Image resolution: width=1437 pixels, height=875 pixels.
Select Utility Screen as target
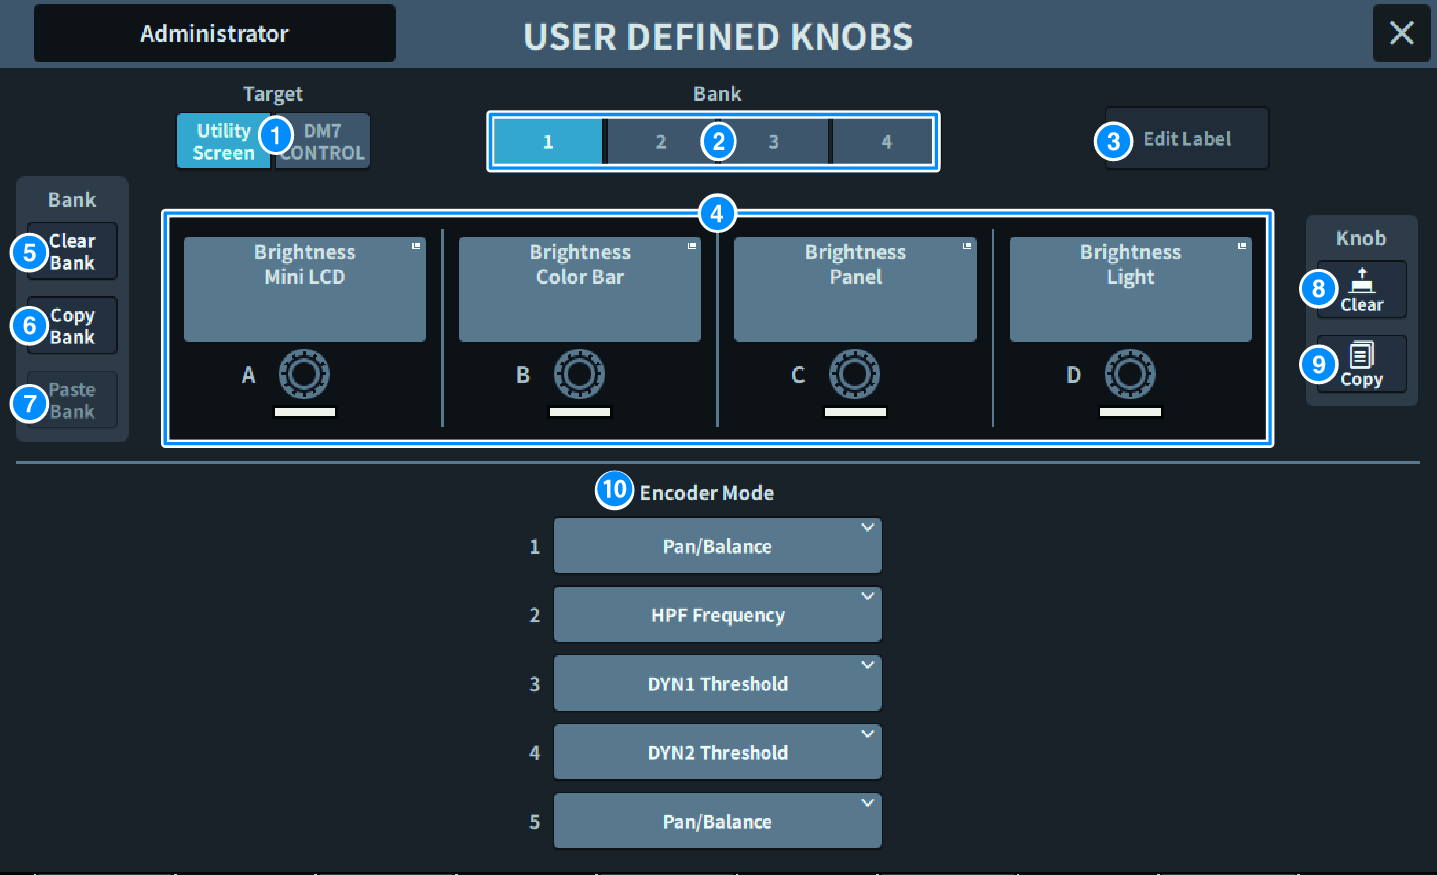[x=222, y=141]
